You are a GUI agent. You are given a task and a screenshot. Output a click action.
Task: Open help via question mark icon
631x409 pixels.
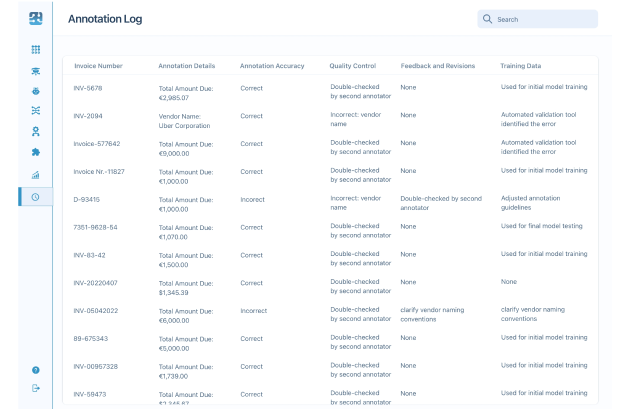(x=36, y=370)
